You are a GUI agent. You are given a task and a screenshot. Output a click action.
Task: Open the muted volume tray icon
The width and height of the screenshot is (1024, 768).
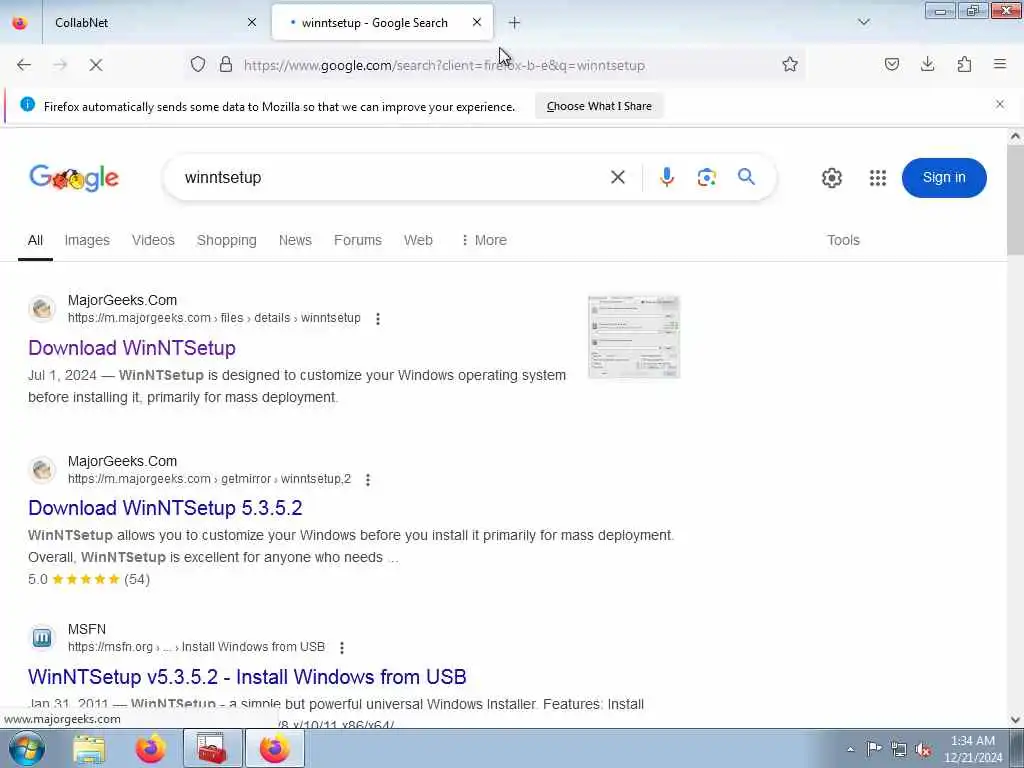(x=923, y=749)
